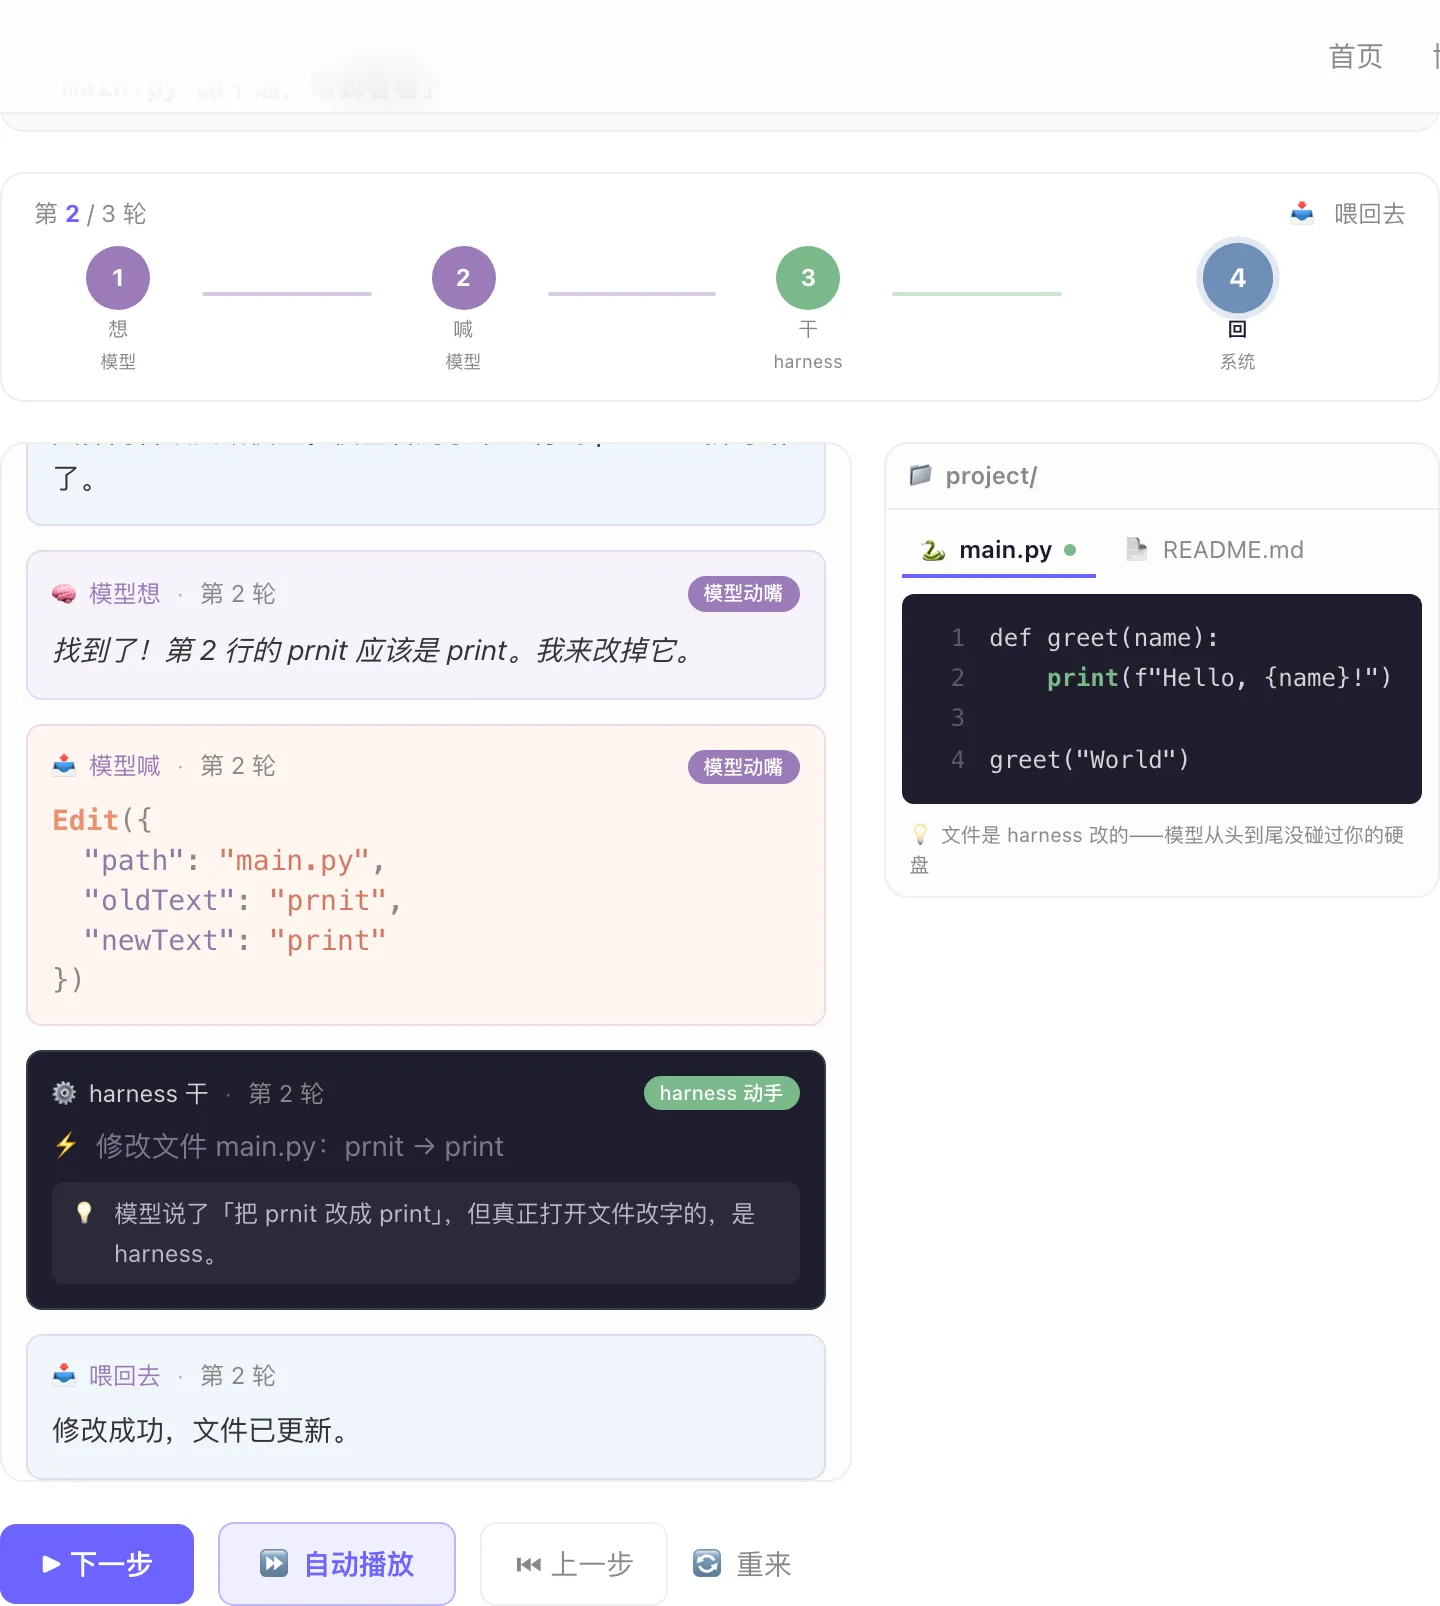
Task: Start 自动播放 auto play
Action: (337, 1563)
